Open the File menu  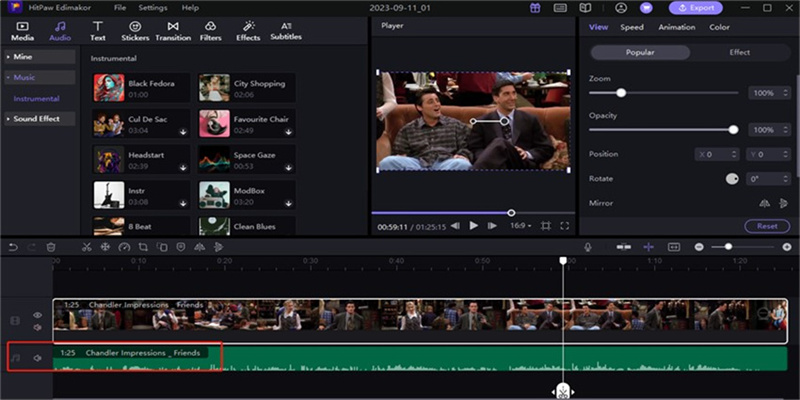pyautogui.click(x=120, y=8)
